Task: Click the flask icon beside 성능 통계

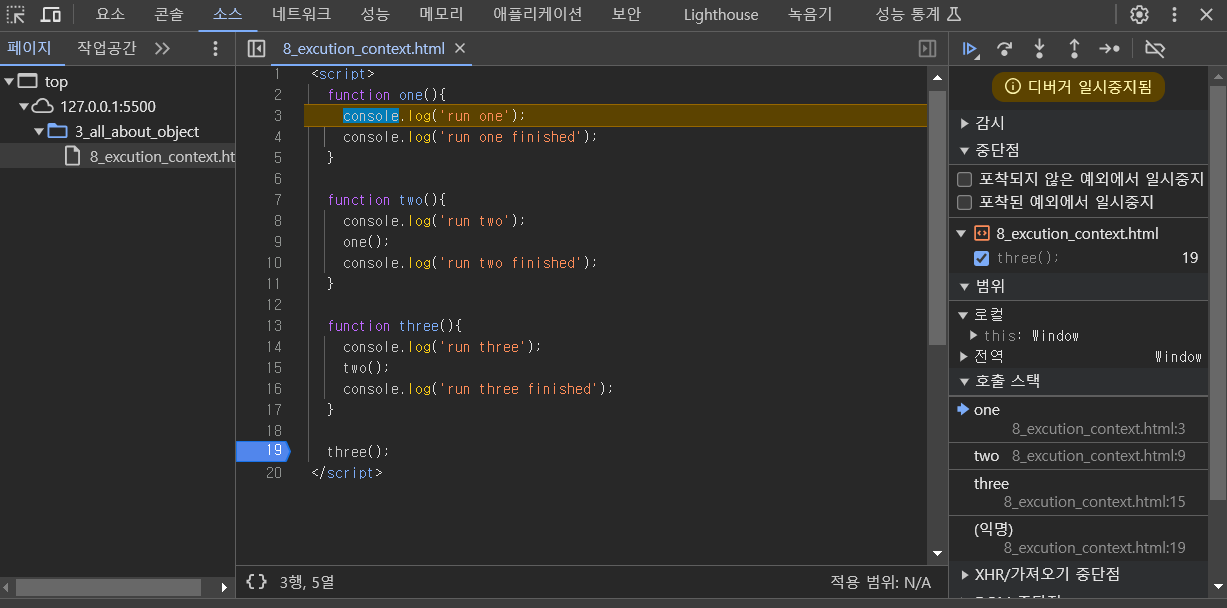Action: (x=953, y=15)
